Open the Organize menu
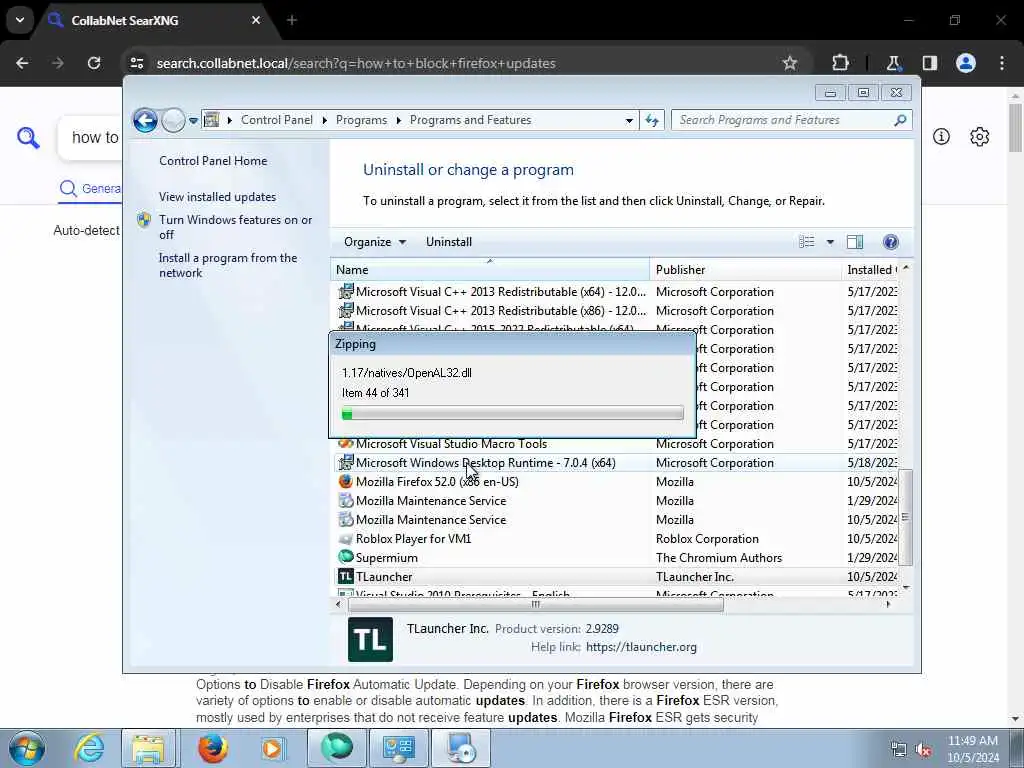This screenshot has width=1024, height=768. (375, 242)
